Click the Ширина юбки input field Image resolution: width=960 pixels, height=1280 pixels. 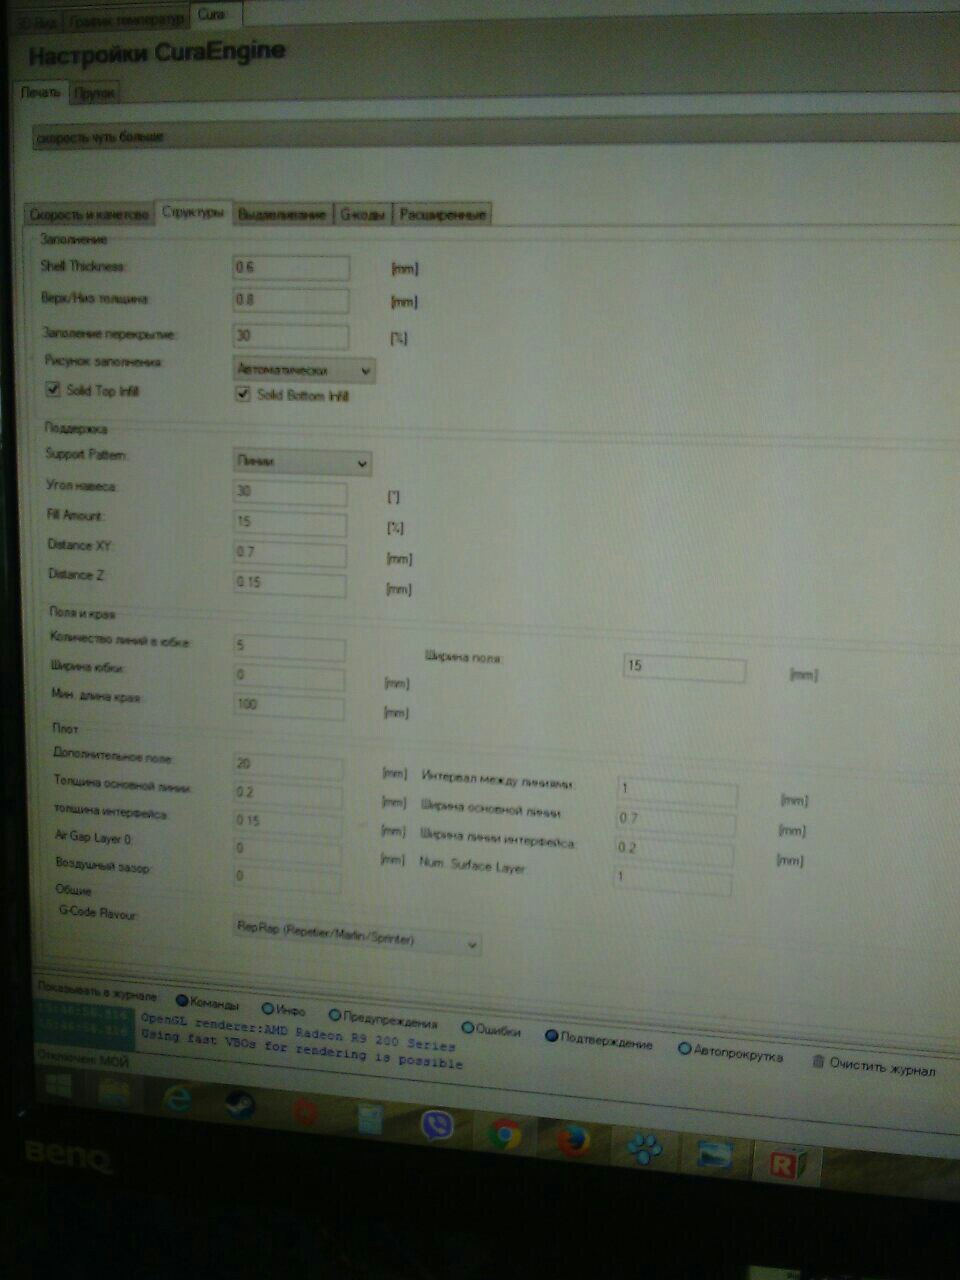tap(289, 677)
